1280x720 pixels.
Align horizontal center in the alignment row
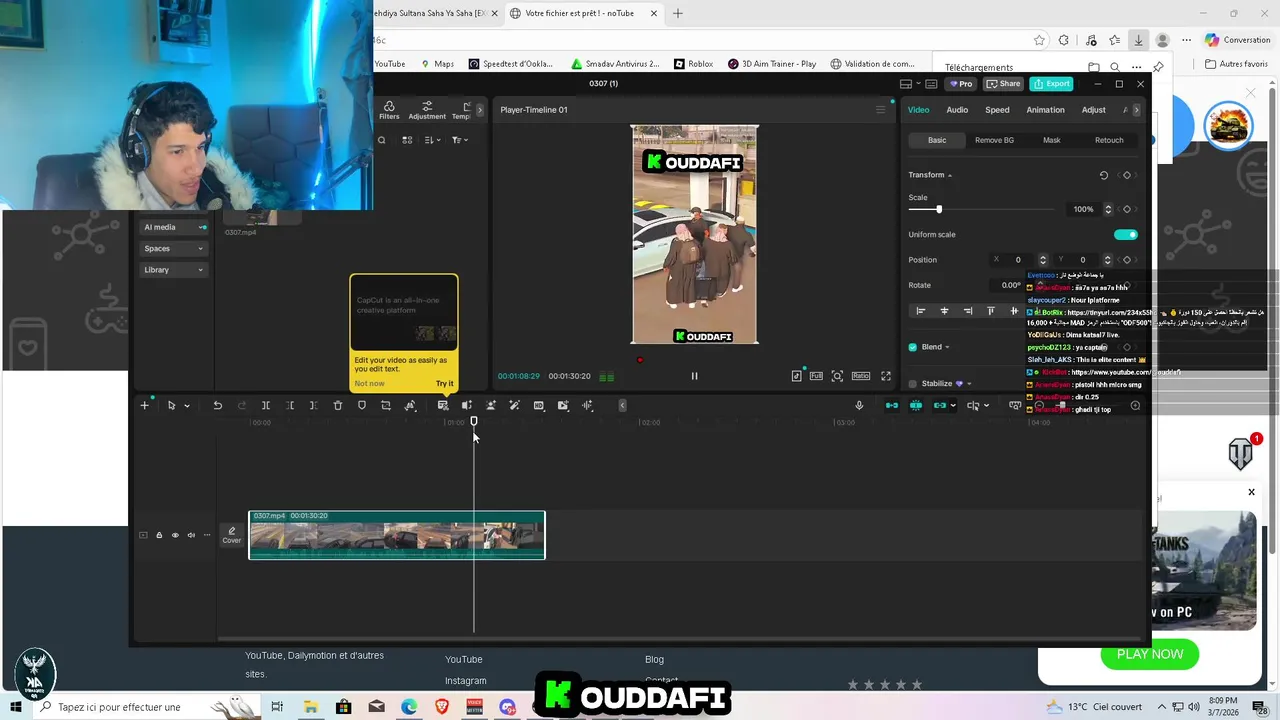pos(944,311)
